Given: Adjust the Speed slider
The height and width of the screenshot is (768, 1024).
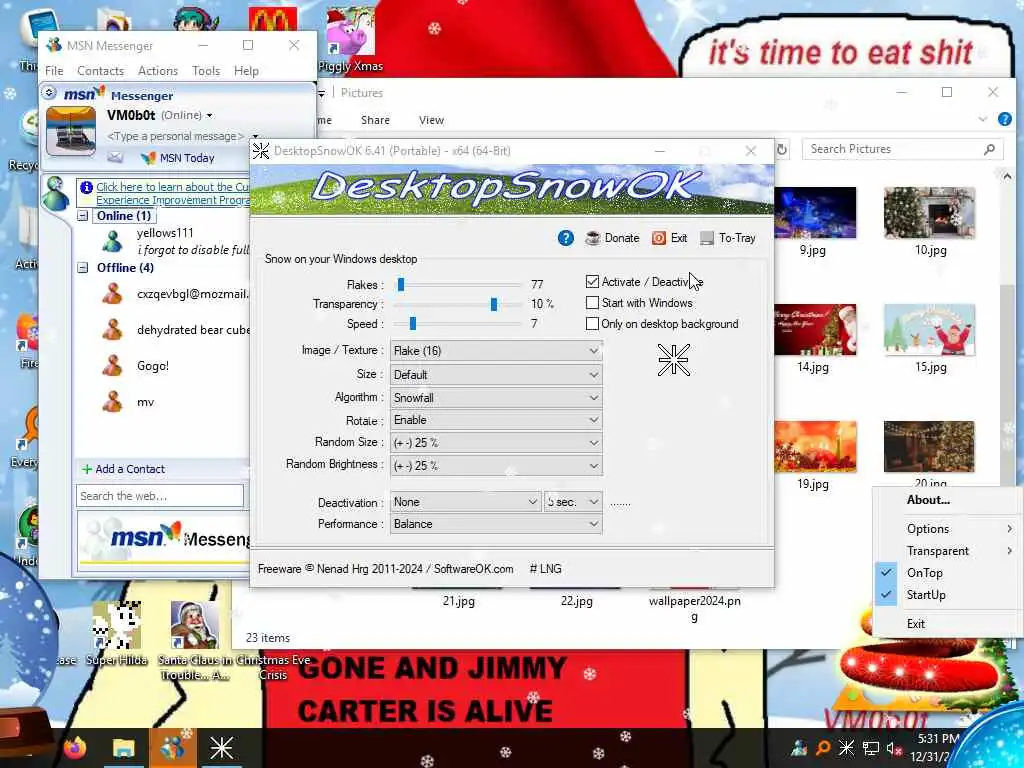Looking at the screenshot, I should pyautogui.click(x=413, y=324).
